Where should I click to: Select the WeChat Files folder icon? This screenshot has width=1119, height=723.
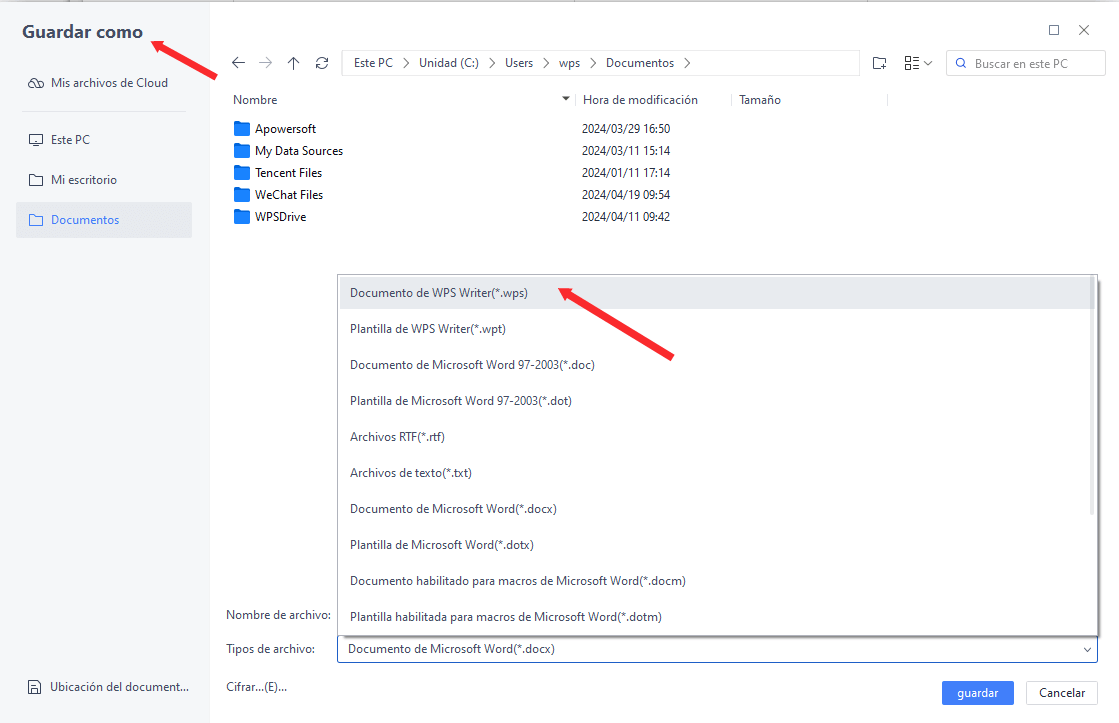[242, 195]
